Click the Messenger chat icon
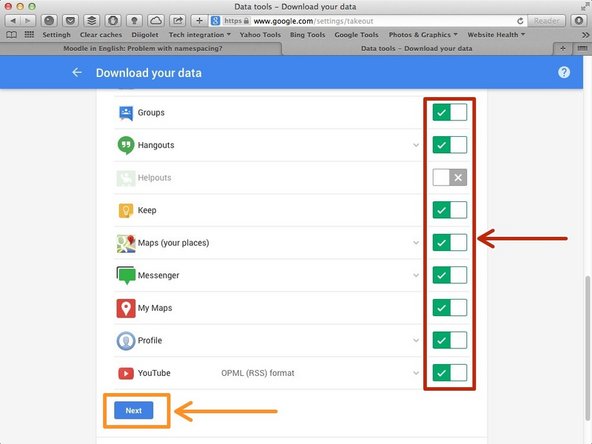Image resolution: width=592 pixels, height=444 pixels. (x=126, y=275)
